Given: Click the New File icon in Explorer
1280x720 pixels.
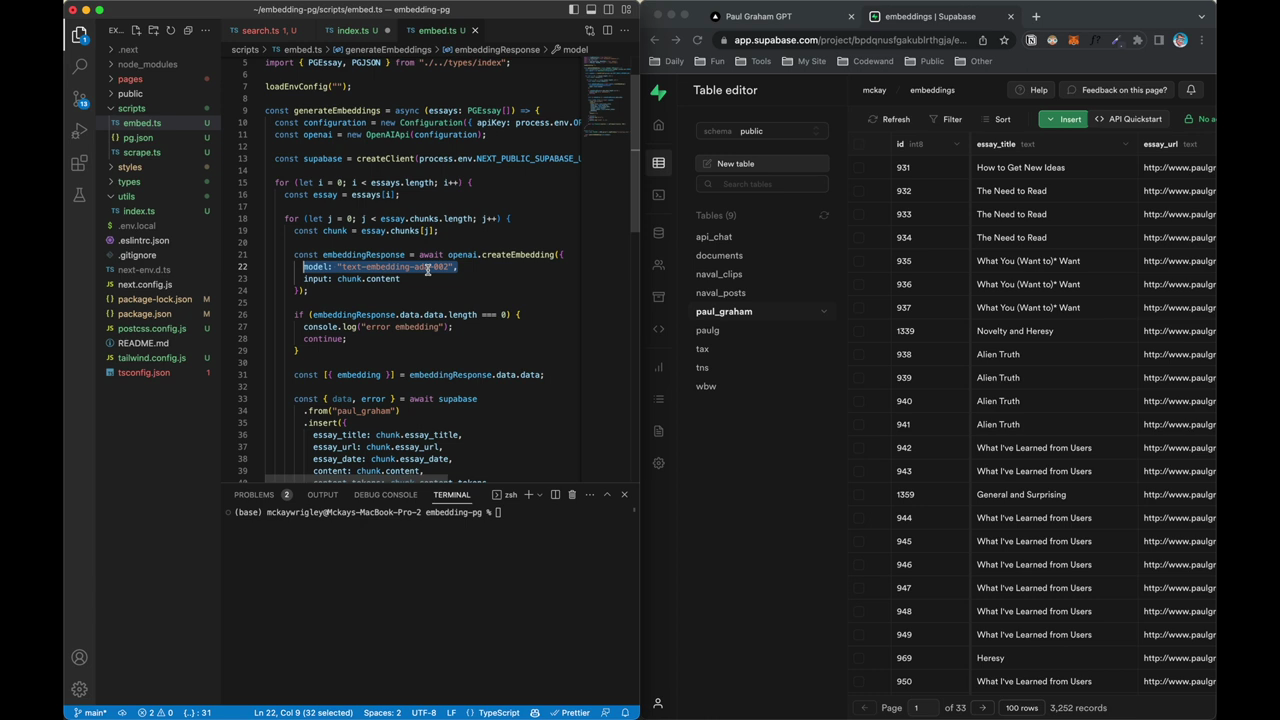Looking at the screenshot, I should tap(138, 31).
